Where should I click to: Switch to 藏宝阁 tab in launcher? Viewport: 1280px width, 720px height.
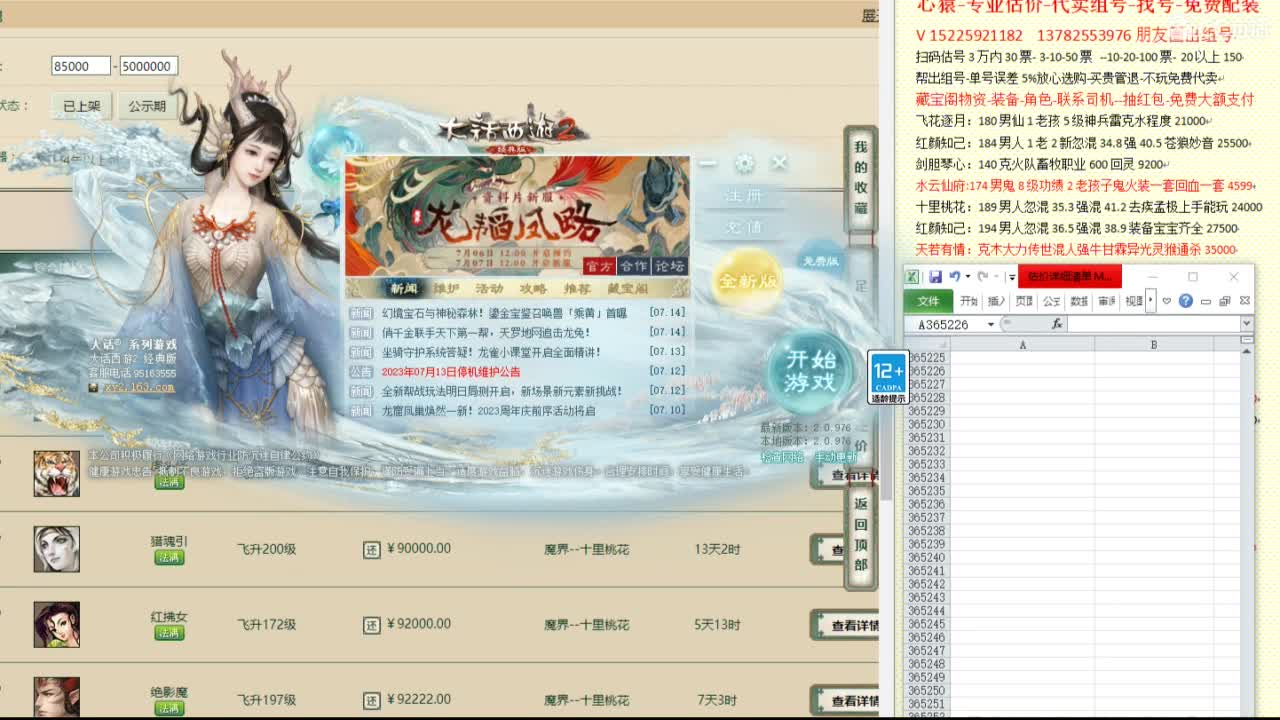[x=628, y=289]
